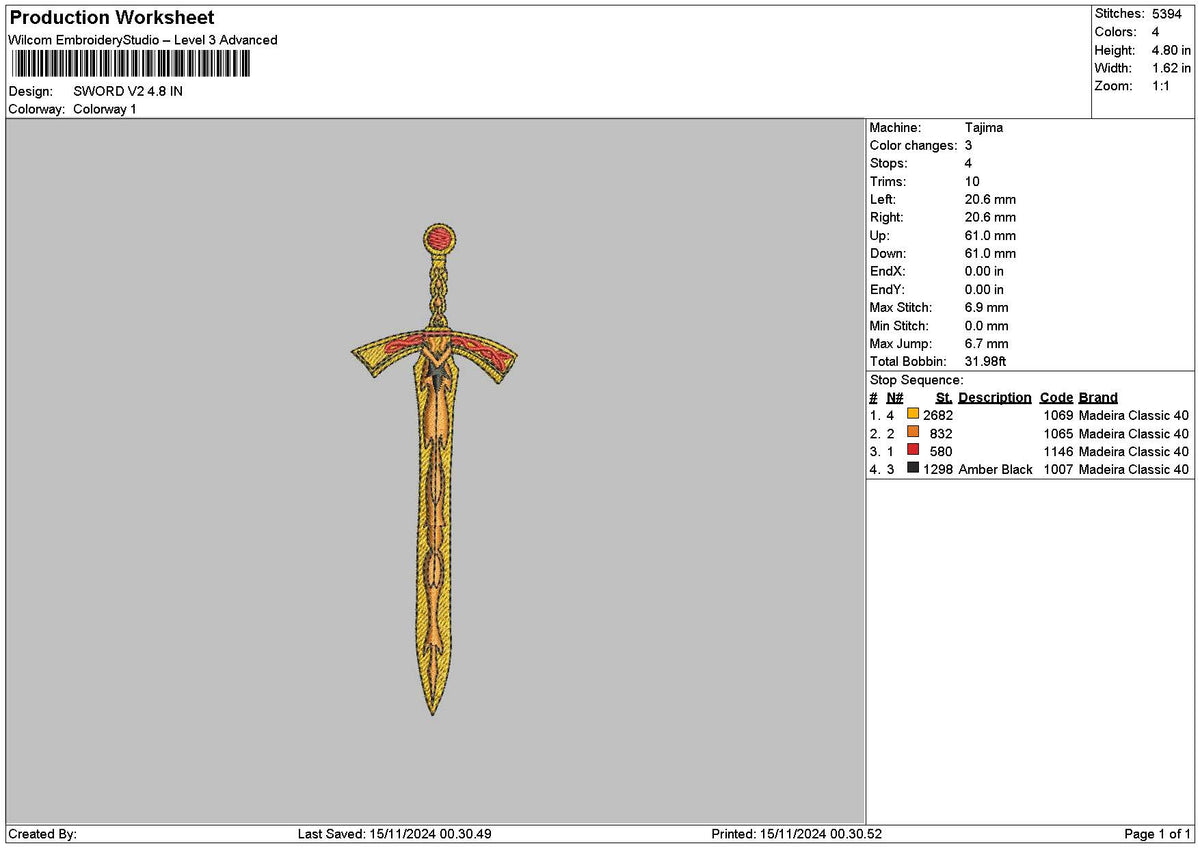This screenshot has height=848, width=1200.
Task: Click the orange thread chip for stop 2
Action: [911, 433]
